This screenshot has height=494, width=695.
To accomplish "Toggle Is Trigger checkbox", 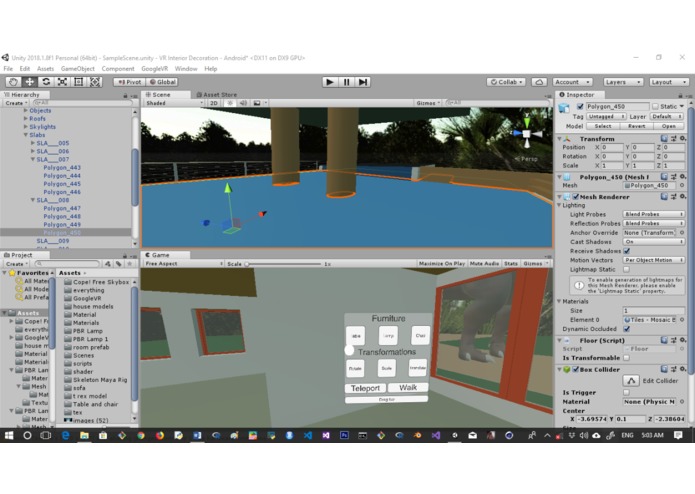I will [x=627, y=393].
